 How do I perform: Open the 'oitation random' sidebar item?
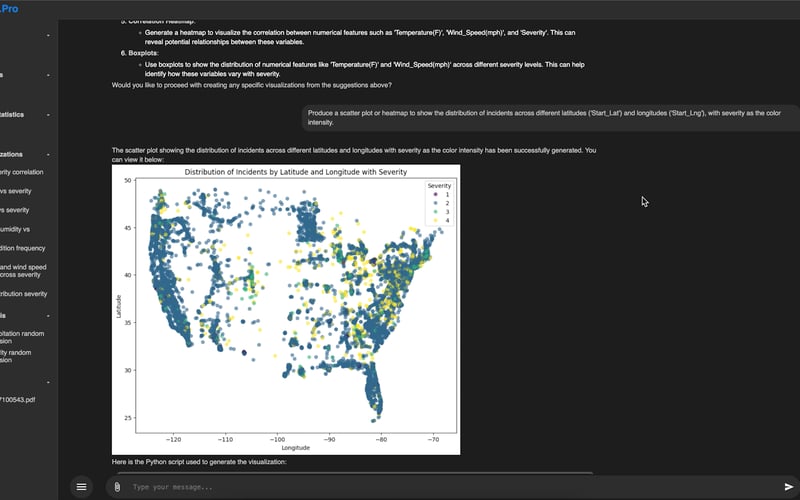coord(22,337)
